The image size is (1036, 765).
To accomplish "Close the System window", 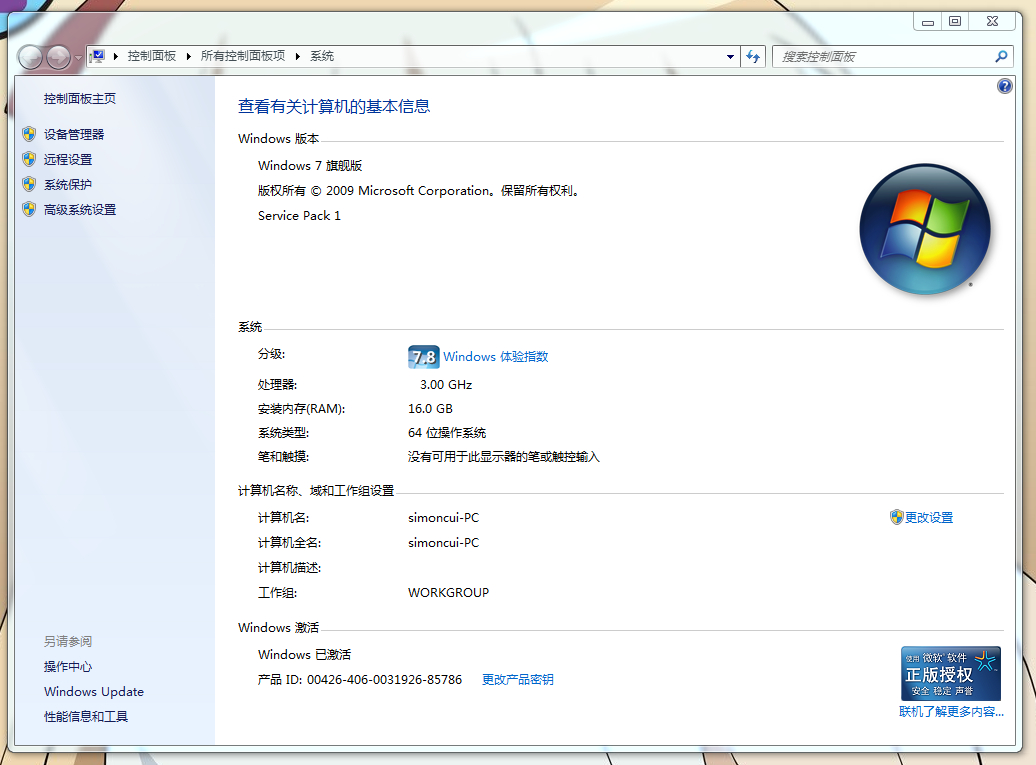I will click(992, 22).
